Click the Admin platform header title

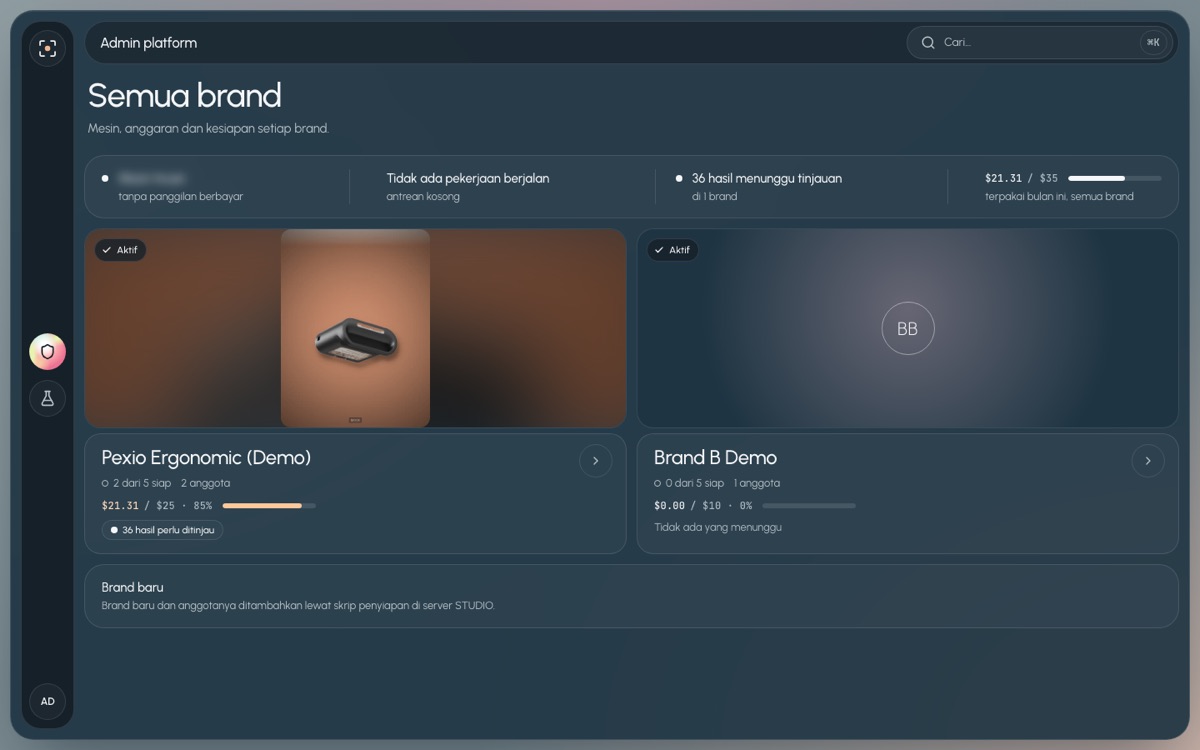point(149,43)
